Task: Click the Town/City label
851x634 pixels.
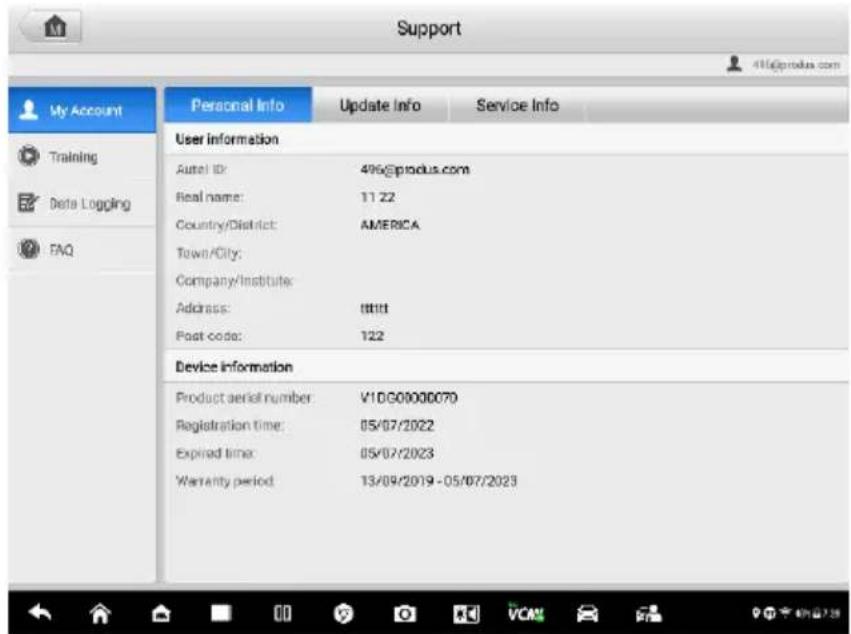Action: [209, 253]
